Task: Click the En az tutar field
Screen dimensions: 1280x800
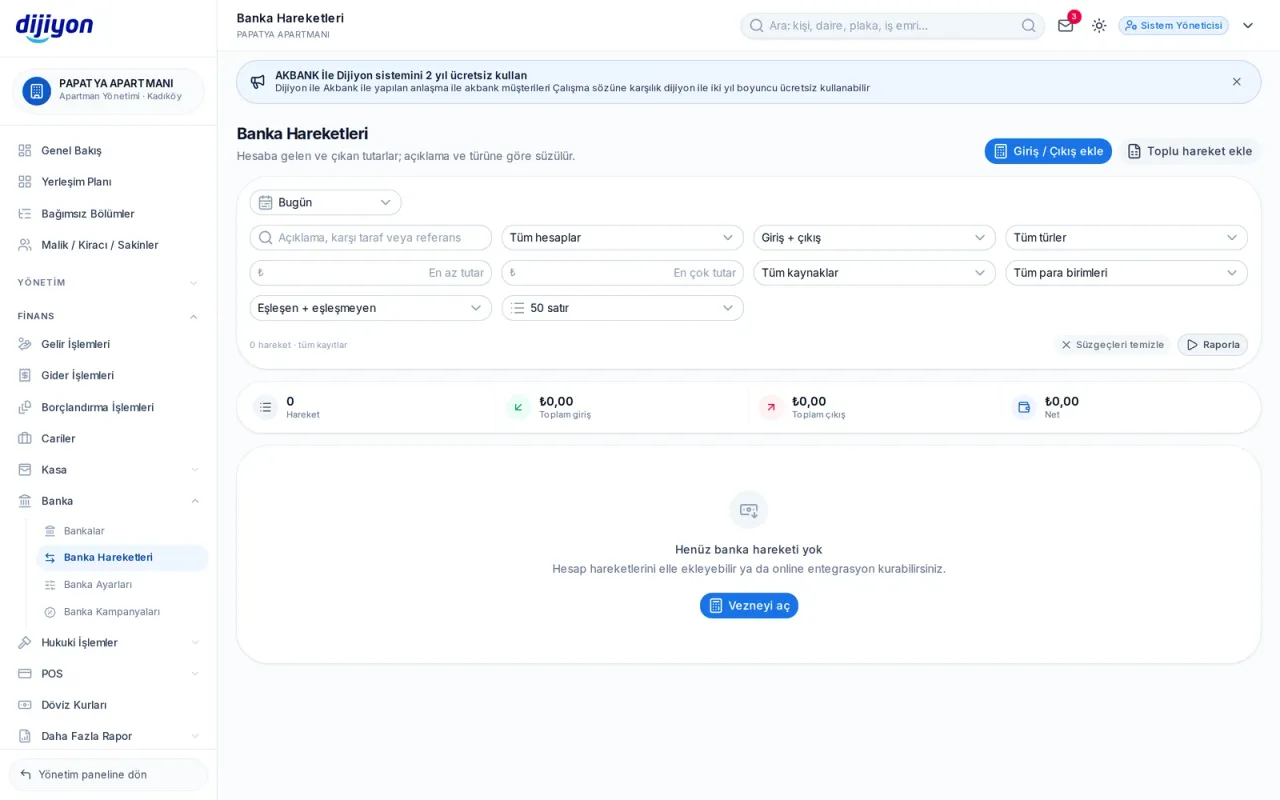Action: pyautogui.click(x=370, y=272)
